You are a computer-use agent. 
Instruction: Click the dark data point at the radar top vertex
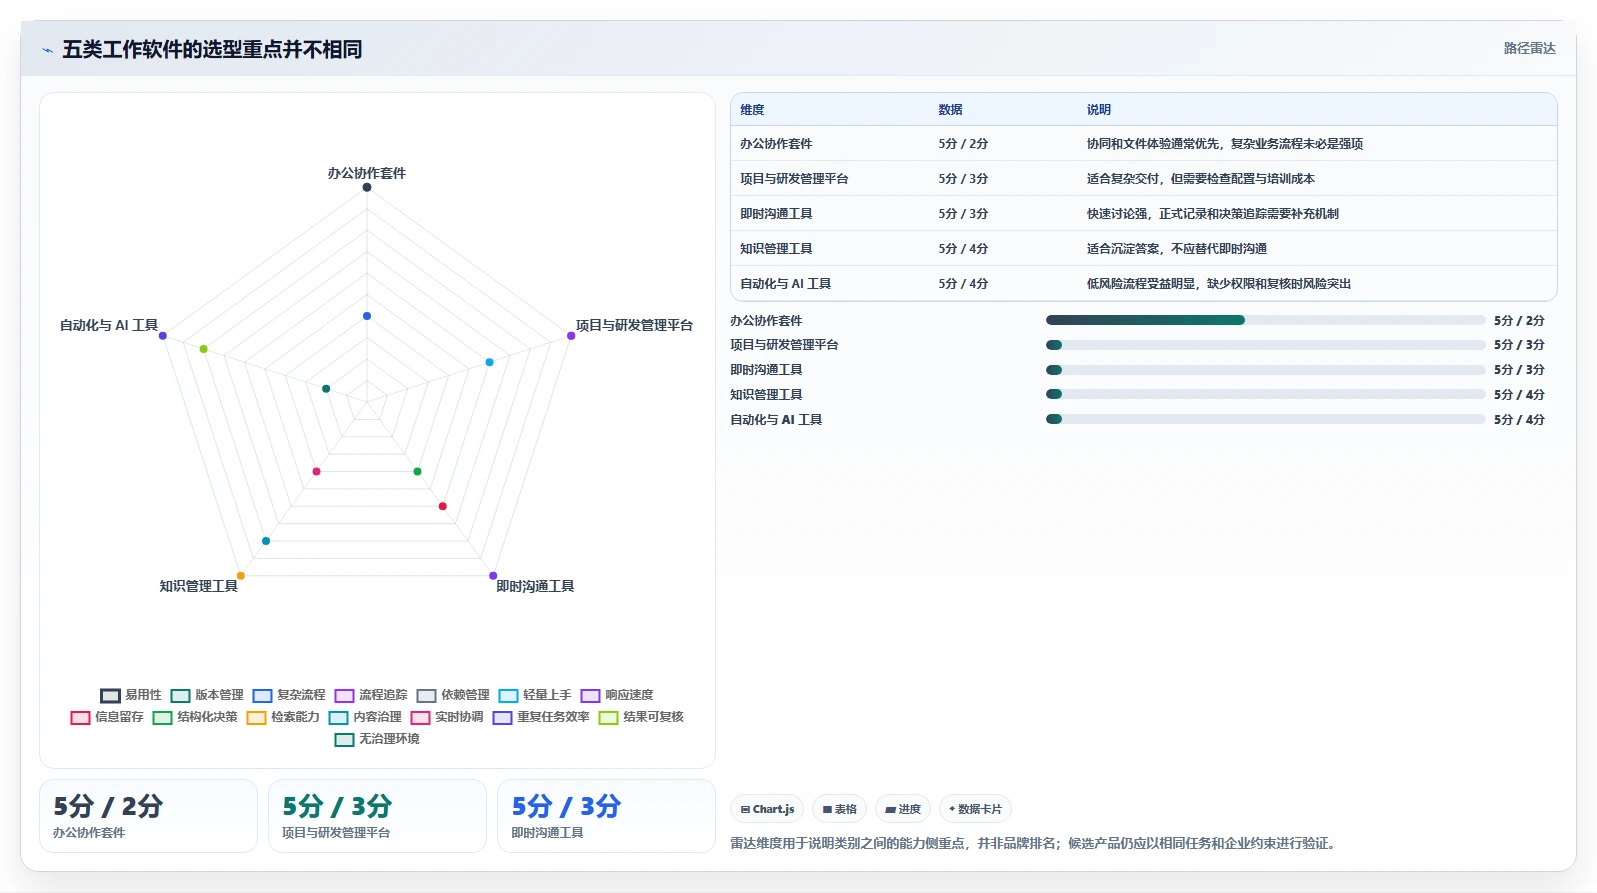(x=367, y=187)
